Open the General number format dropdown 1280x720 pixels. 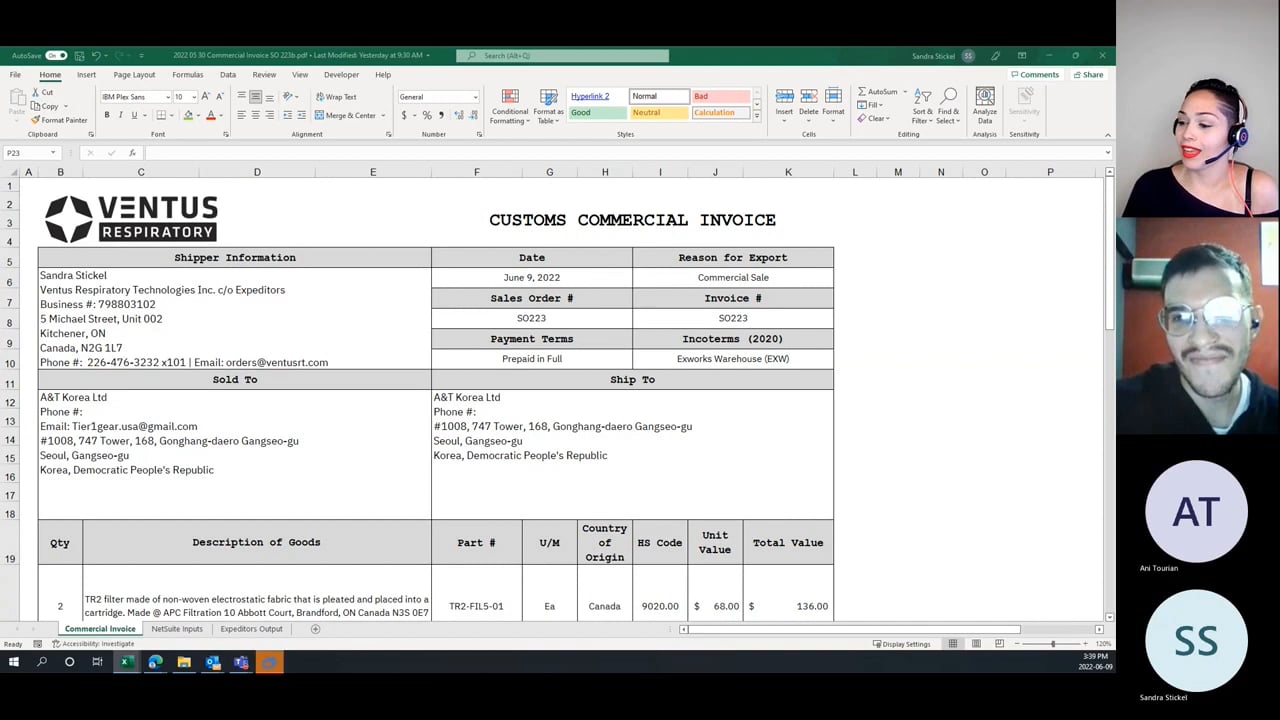click(x=475, y=97)
